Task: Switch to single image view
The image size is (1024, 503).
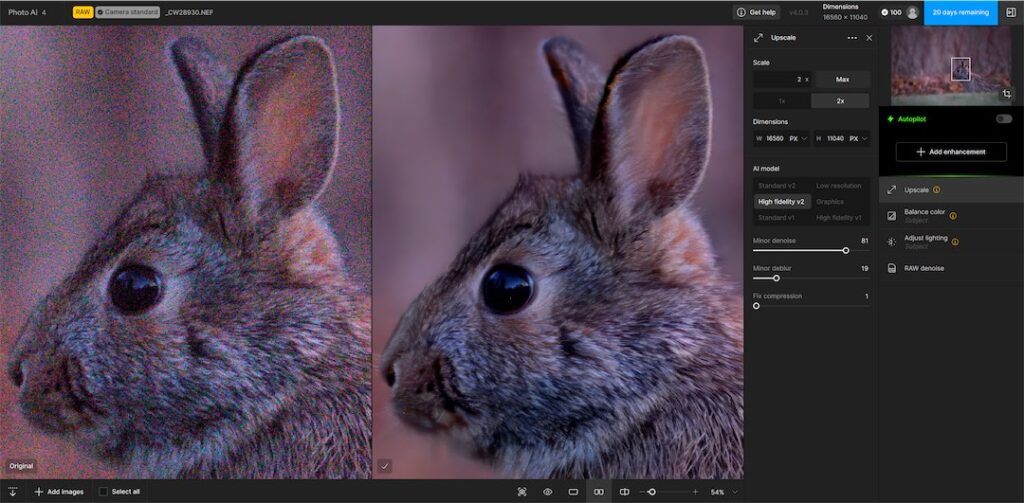Action: 573,492
